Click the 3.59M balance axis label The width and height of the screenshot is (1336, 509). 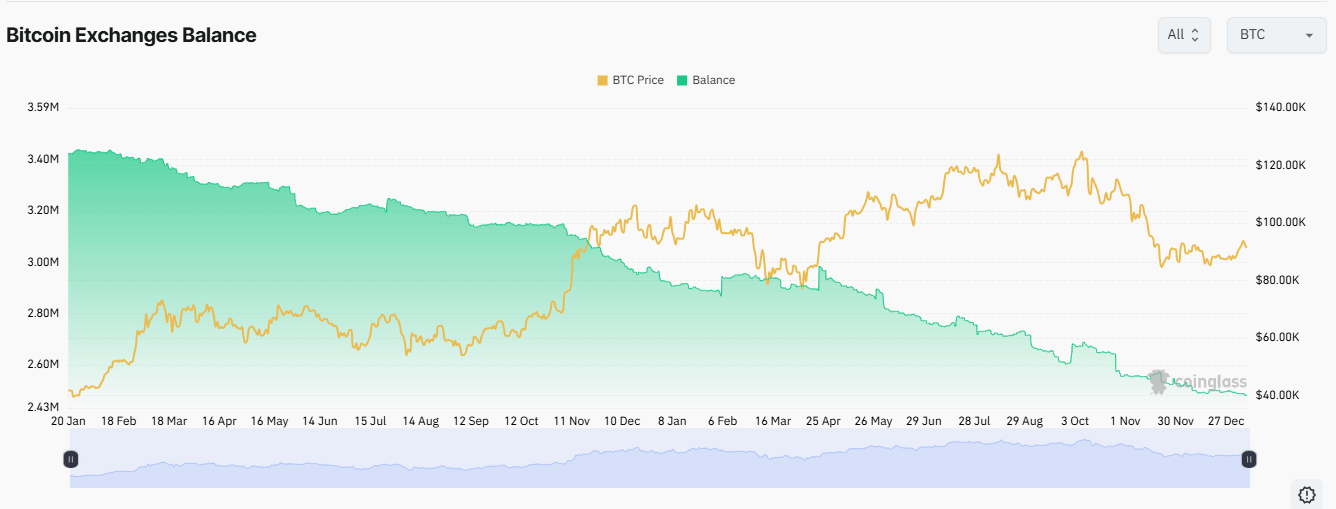coord(43,107)
